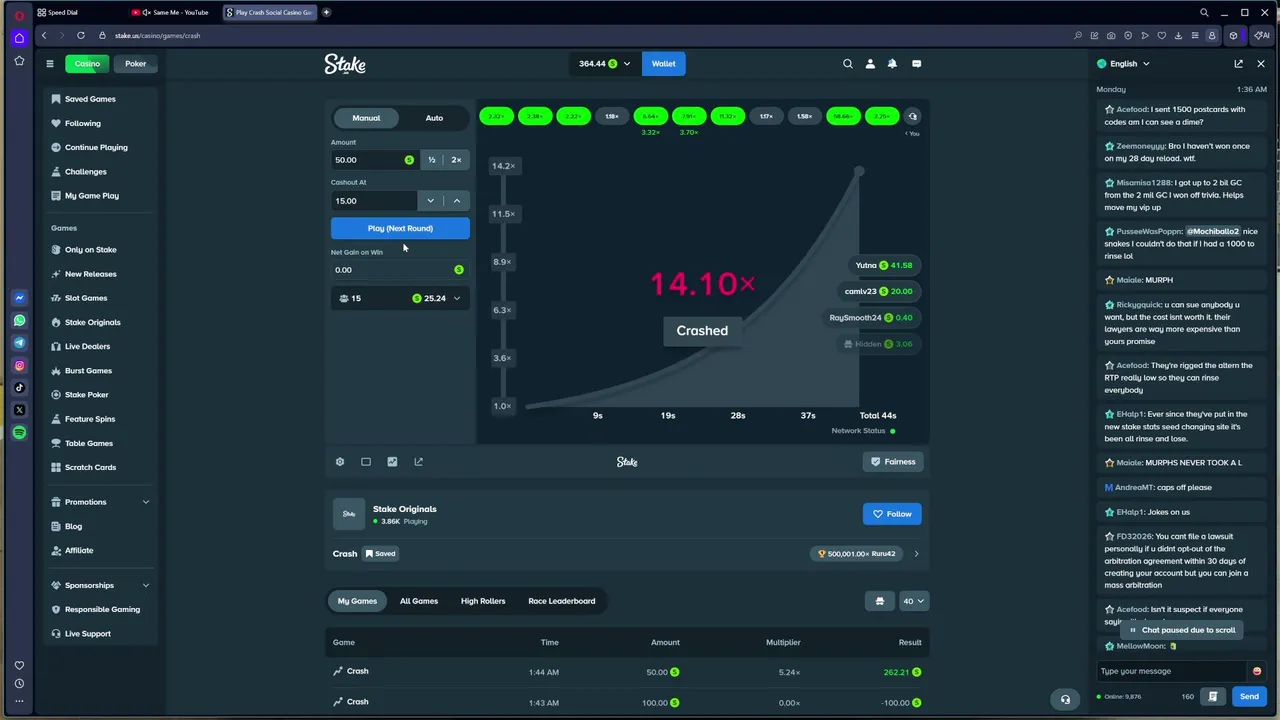
Task: Open Messenger in the browser sidebar
Action: tap(19, 298)
